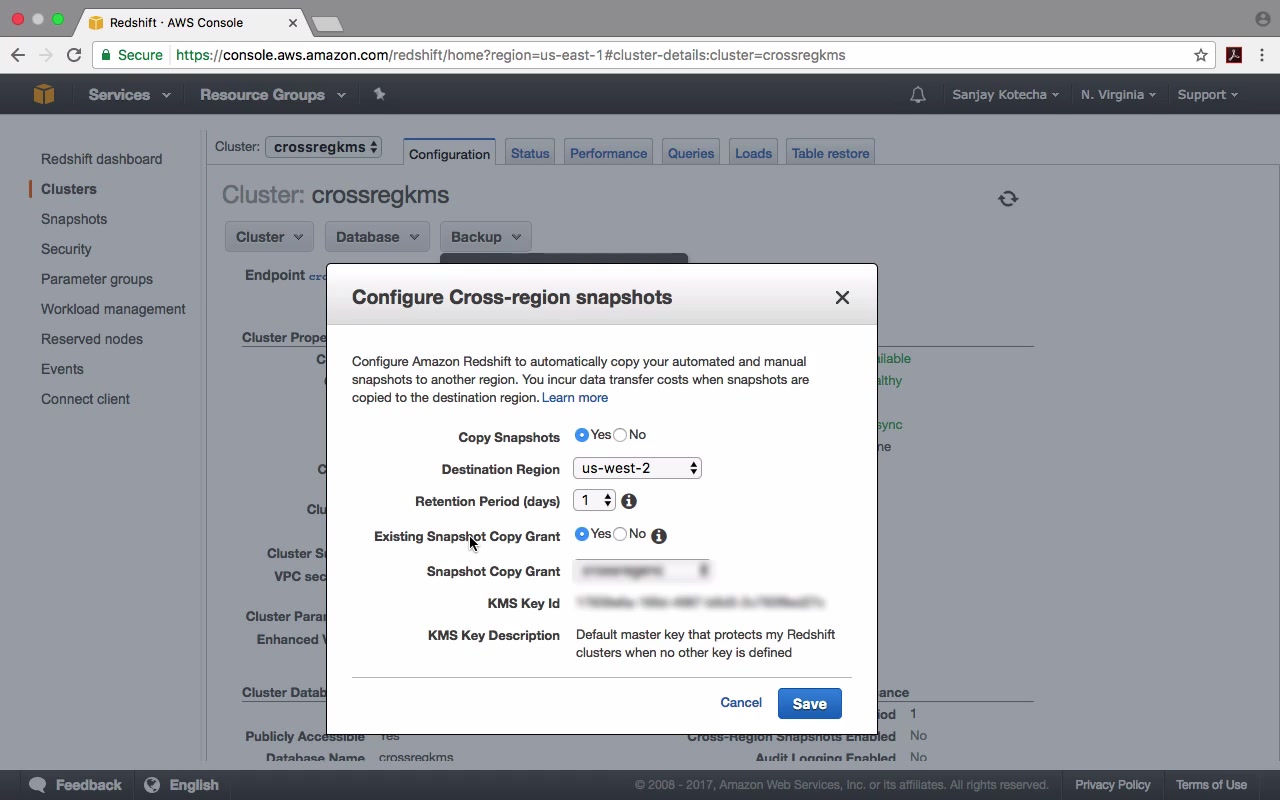The height and width of the screenshot is (800, 1280).
Task: Open Snapshots in the sidebar
Action: (x=74, y=219)
